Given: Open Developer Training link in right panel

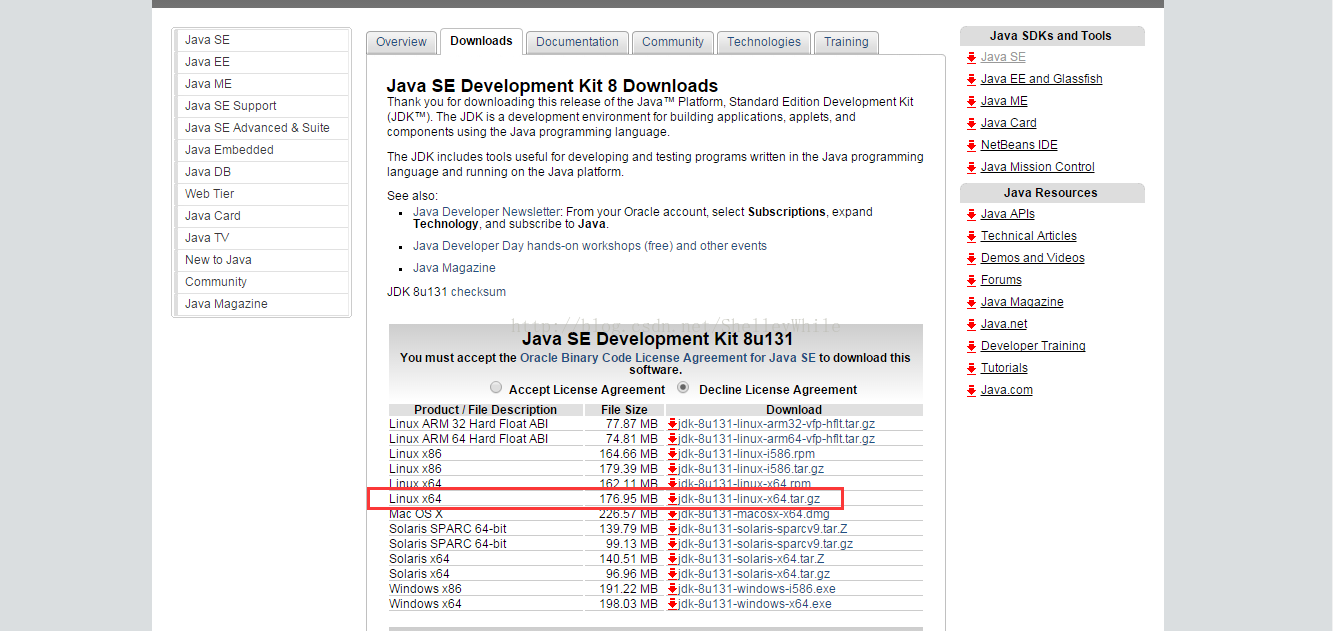Looking at the screenshot, I should (x=1033, y=346).
